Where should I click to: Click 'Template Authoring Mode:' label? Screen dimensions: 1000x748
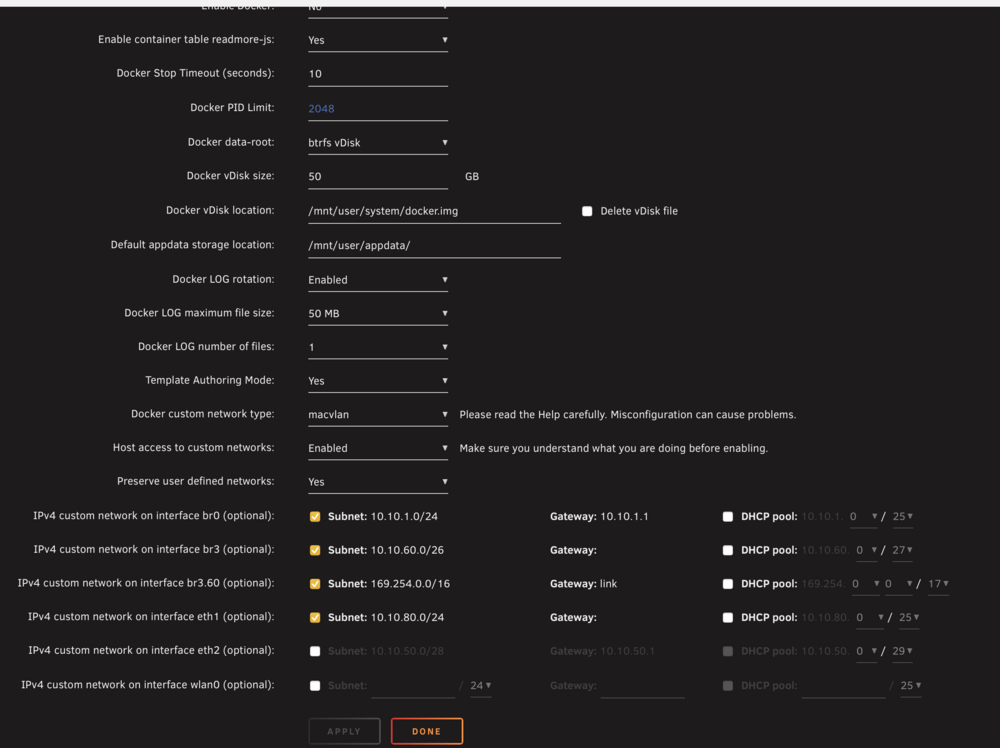point(210,380)
